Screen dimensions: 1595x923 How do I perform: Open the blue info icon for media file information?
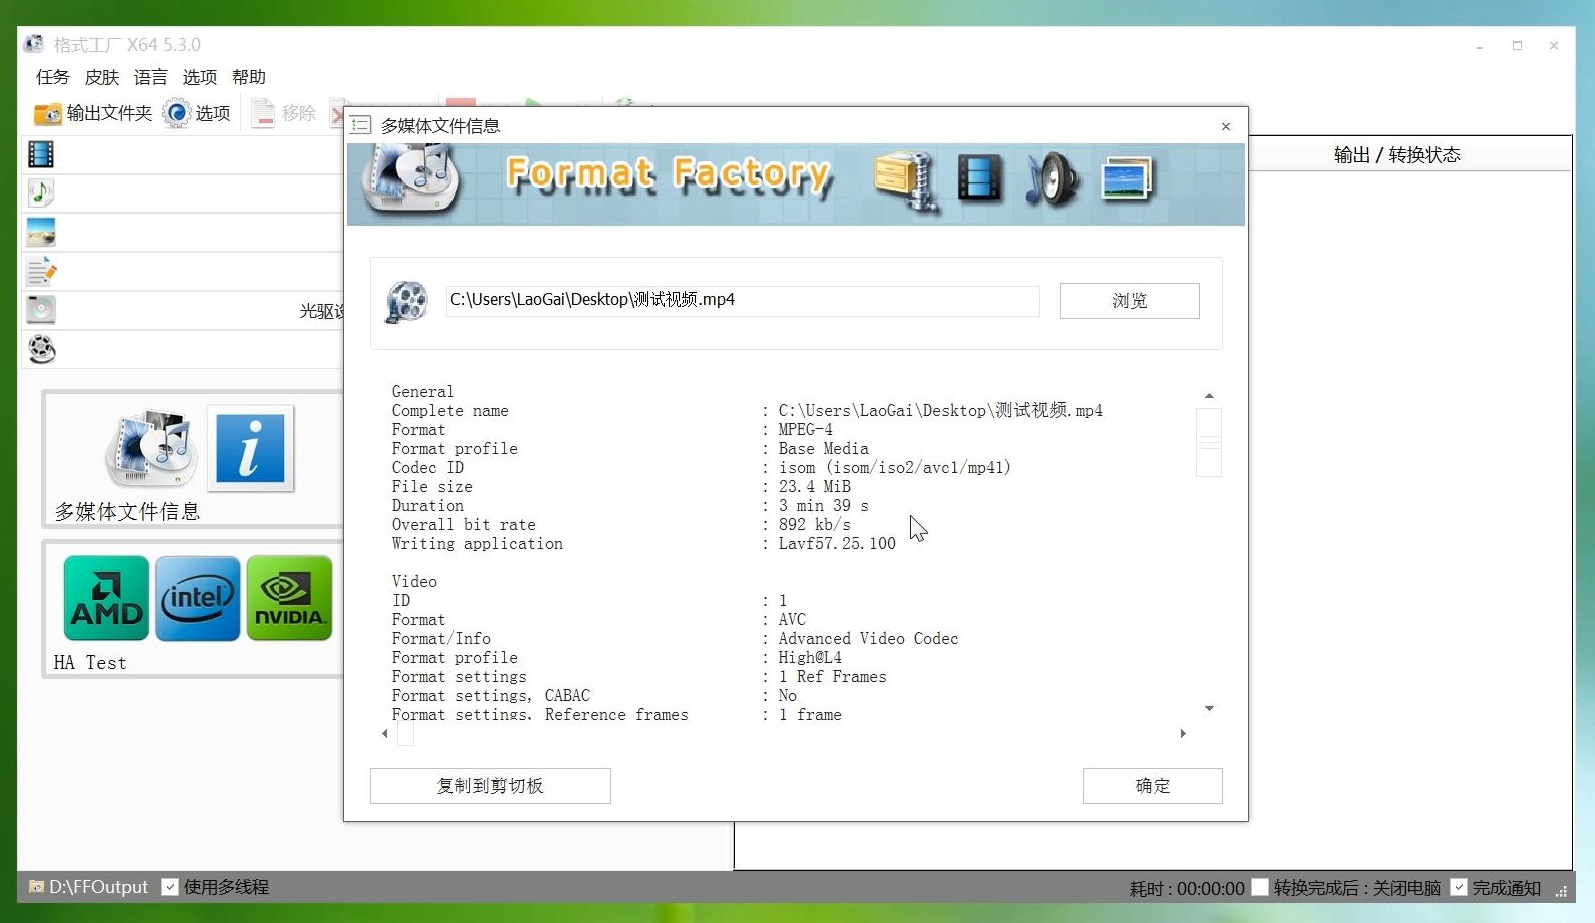[250, 449]
